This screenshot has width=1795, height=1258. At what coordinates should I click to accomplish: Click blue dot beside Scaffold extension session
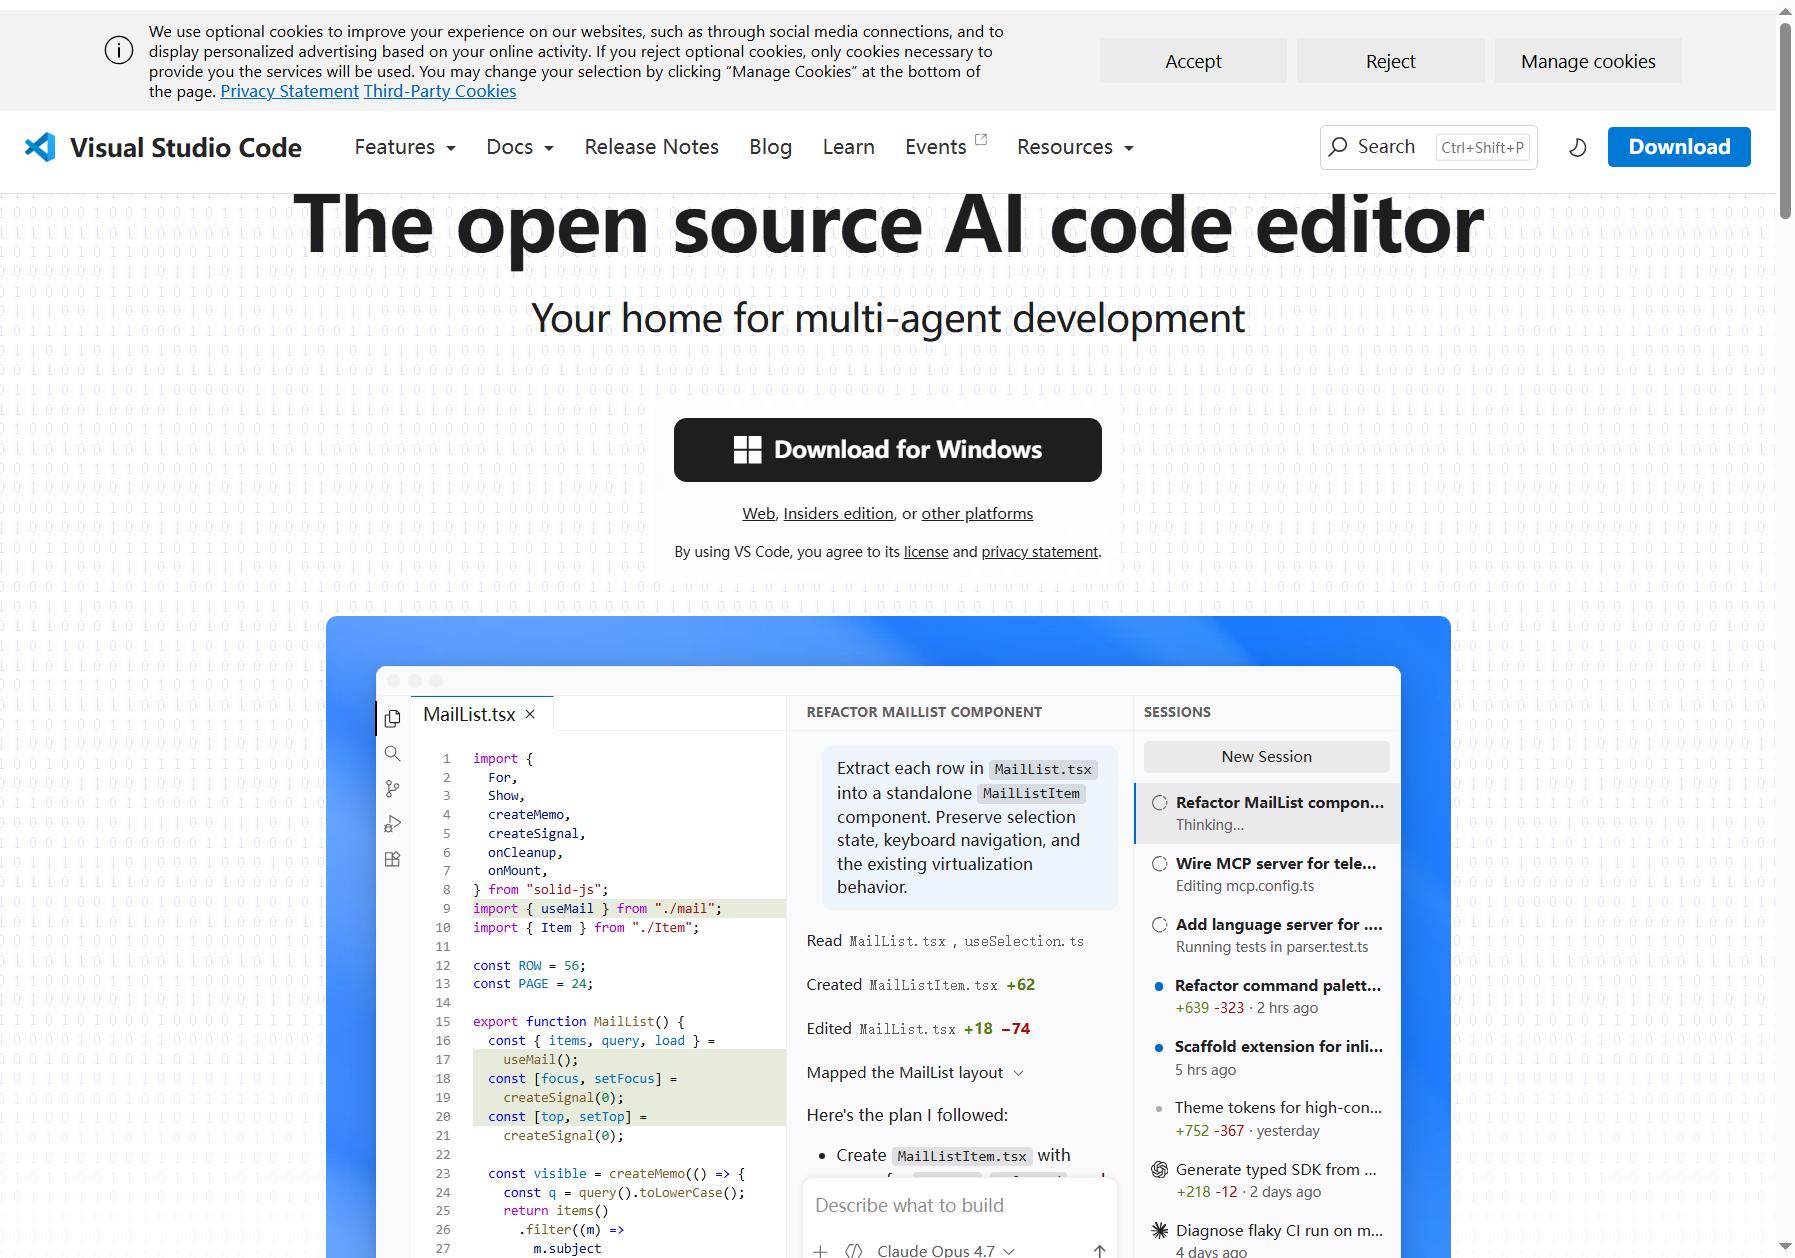pos(1159,1047)
